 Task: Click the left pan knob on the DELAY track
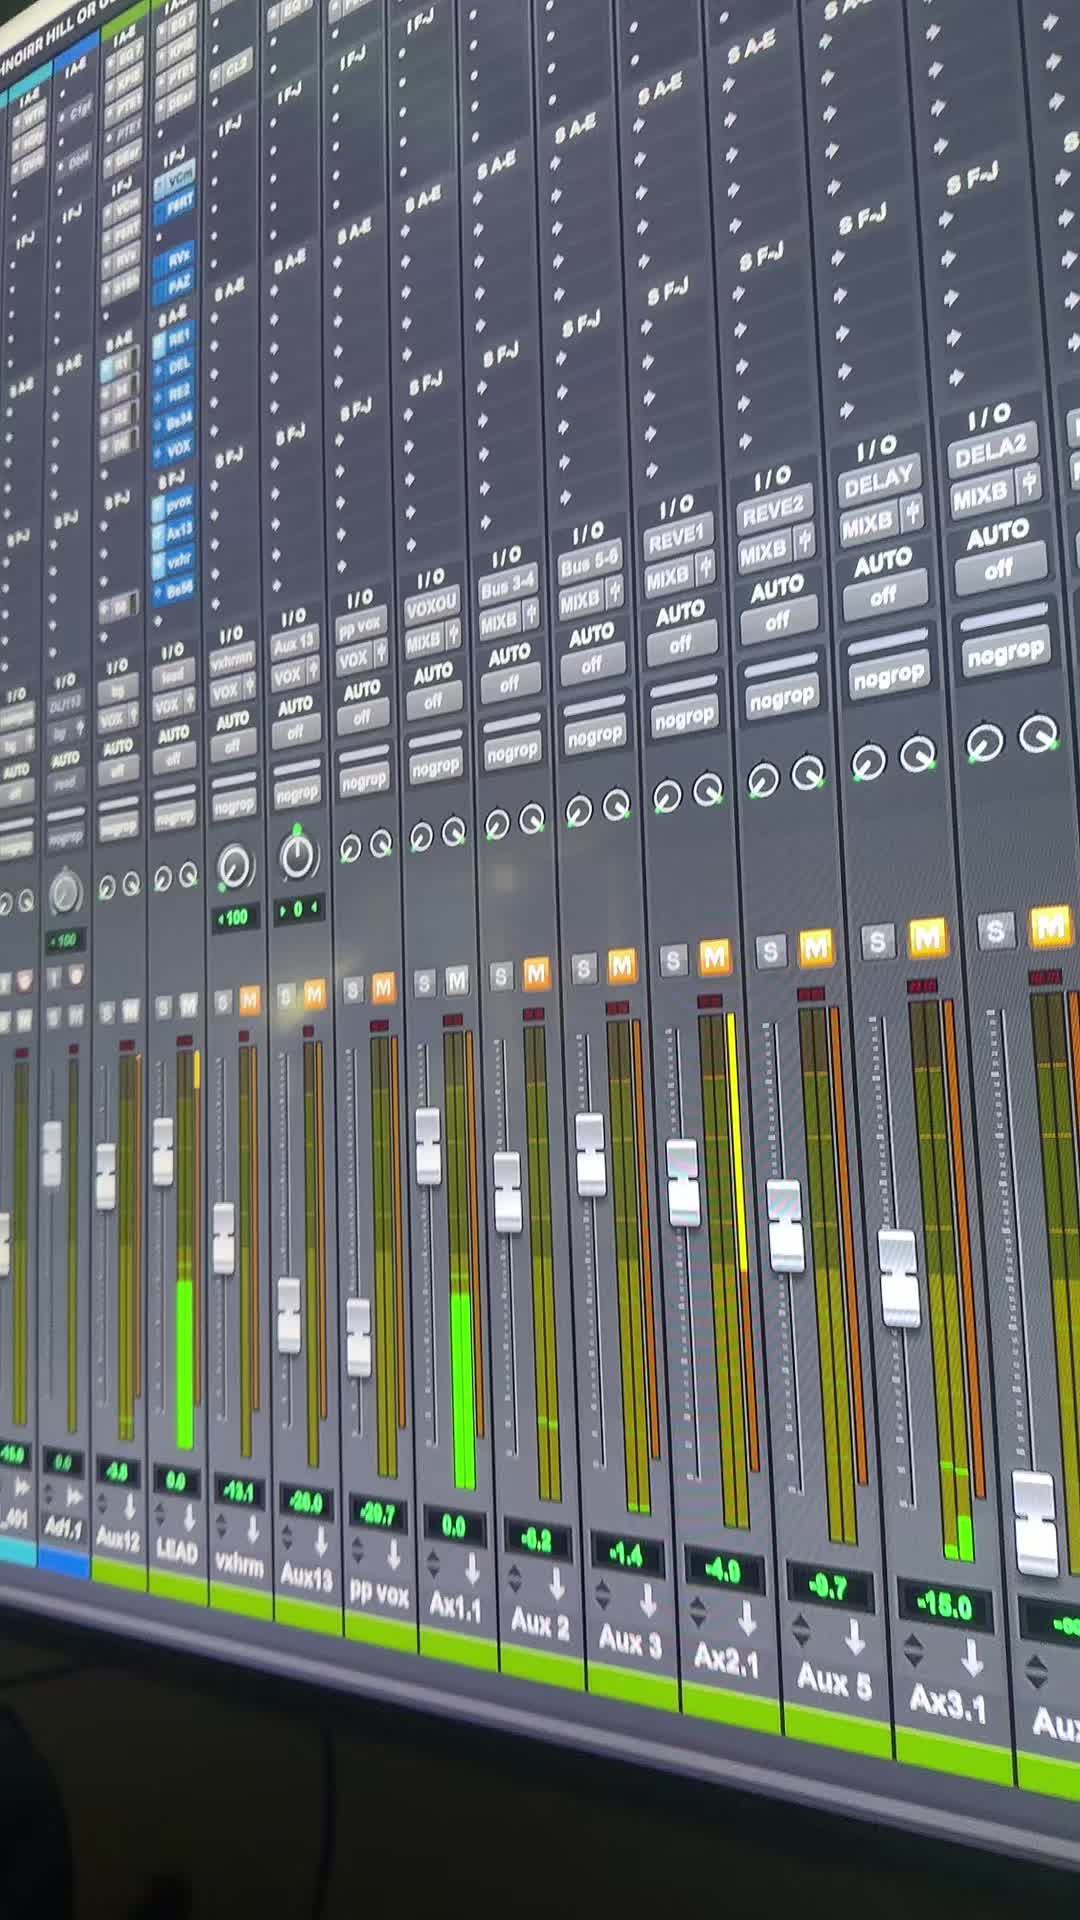click(869, 763)
